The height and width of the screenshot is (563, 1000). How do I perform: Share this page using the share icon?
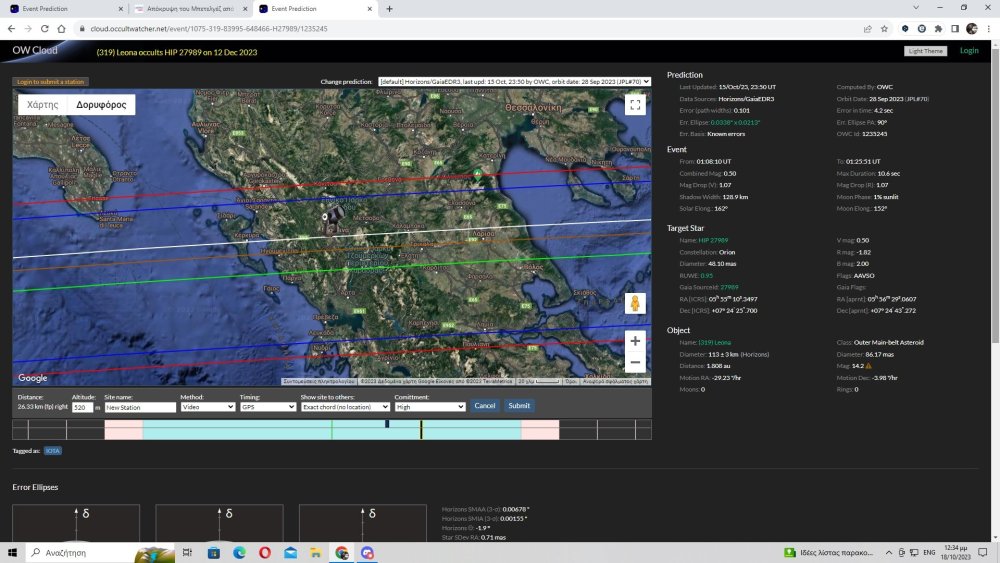(x=867, y=29)
